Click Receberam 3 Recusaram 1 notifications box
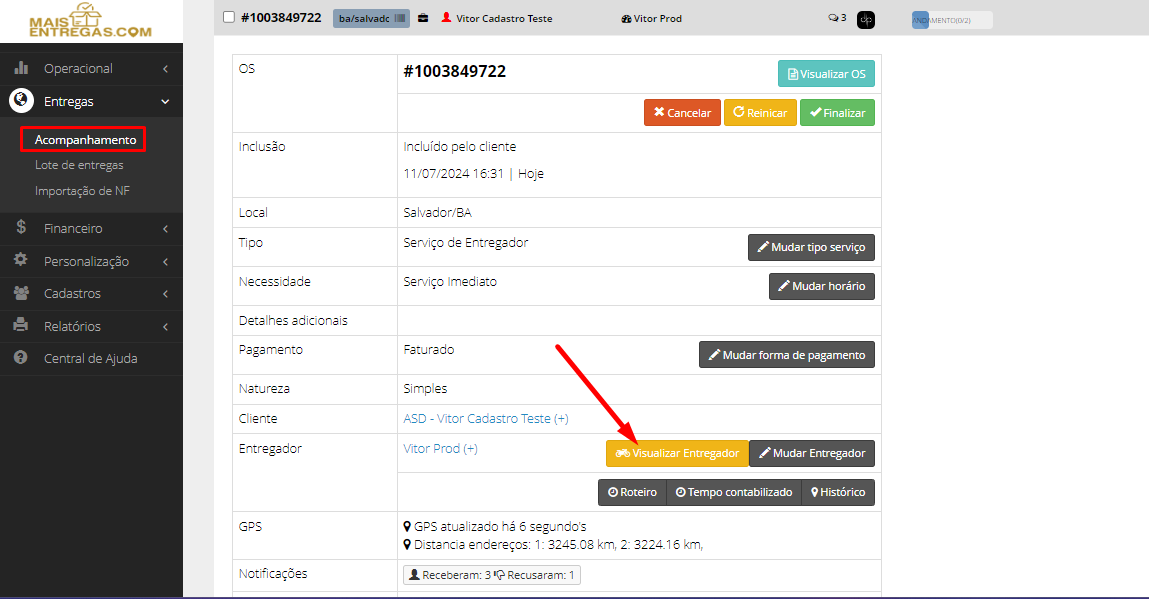 (492, 575)
